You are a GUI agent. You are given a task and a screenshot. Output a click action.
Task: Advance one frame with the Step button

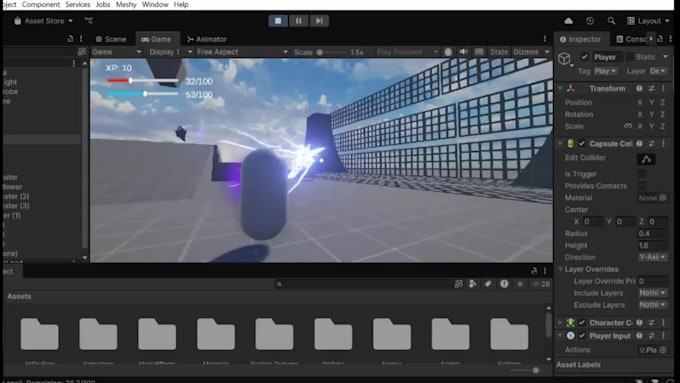(x=319, y=21)
